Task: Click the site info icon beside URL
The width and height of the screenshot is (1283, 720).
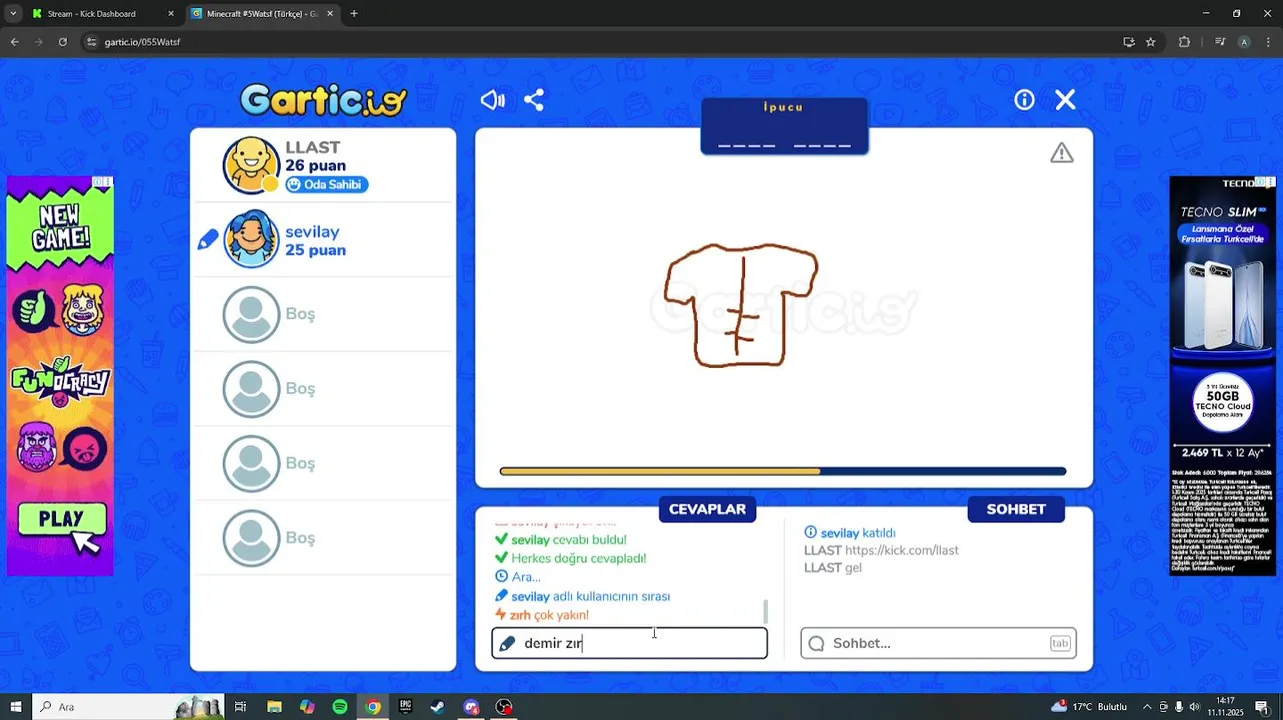Action: [x=91, y=42]
